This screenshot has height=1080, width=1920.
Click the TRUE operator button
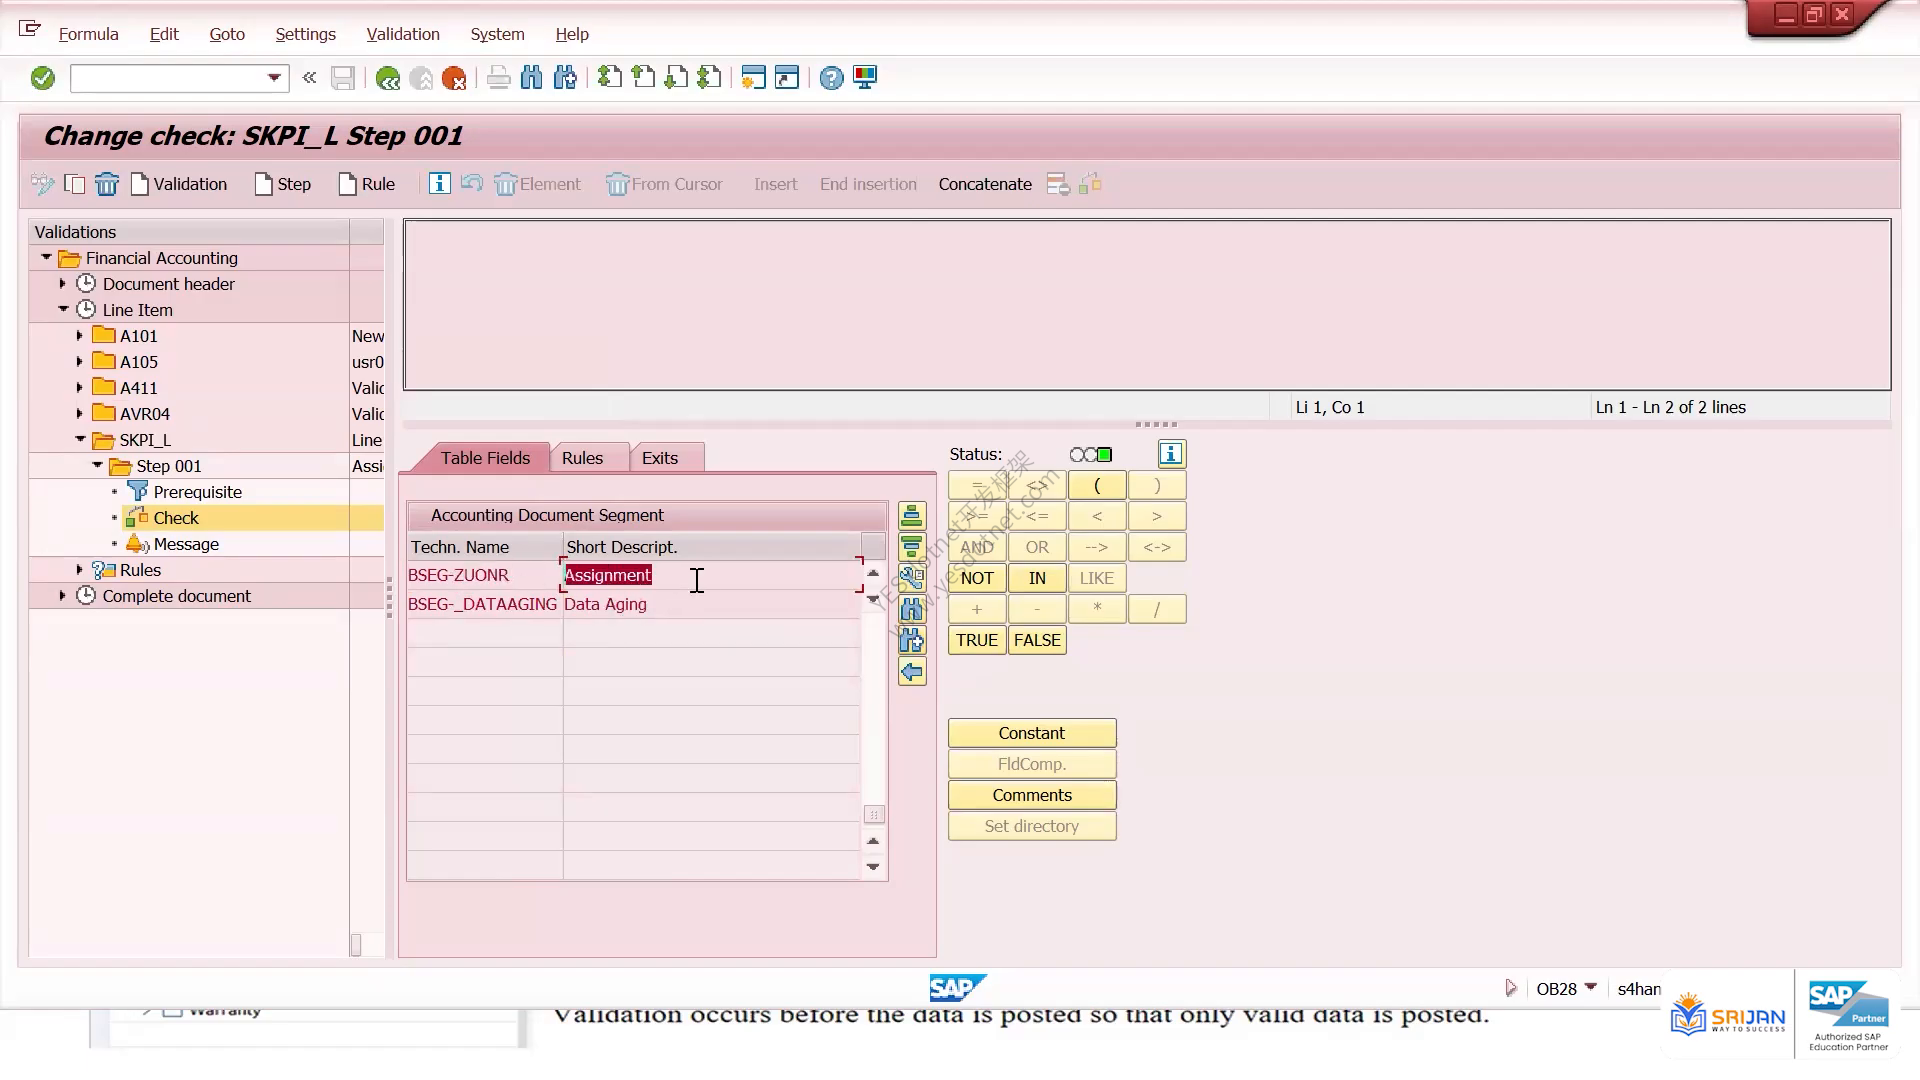point(977,640)
